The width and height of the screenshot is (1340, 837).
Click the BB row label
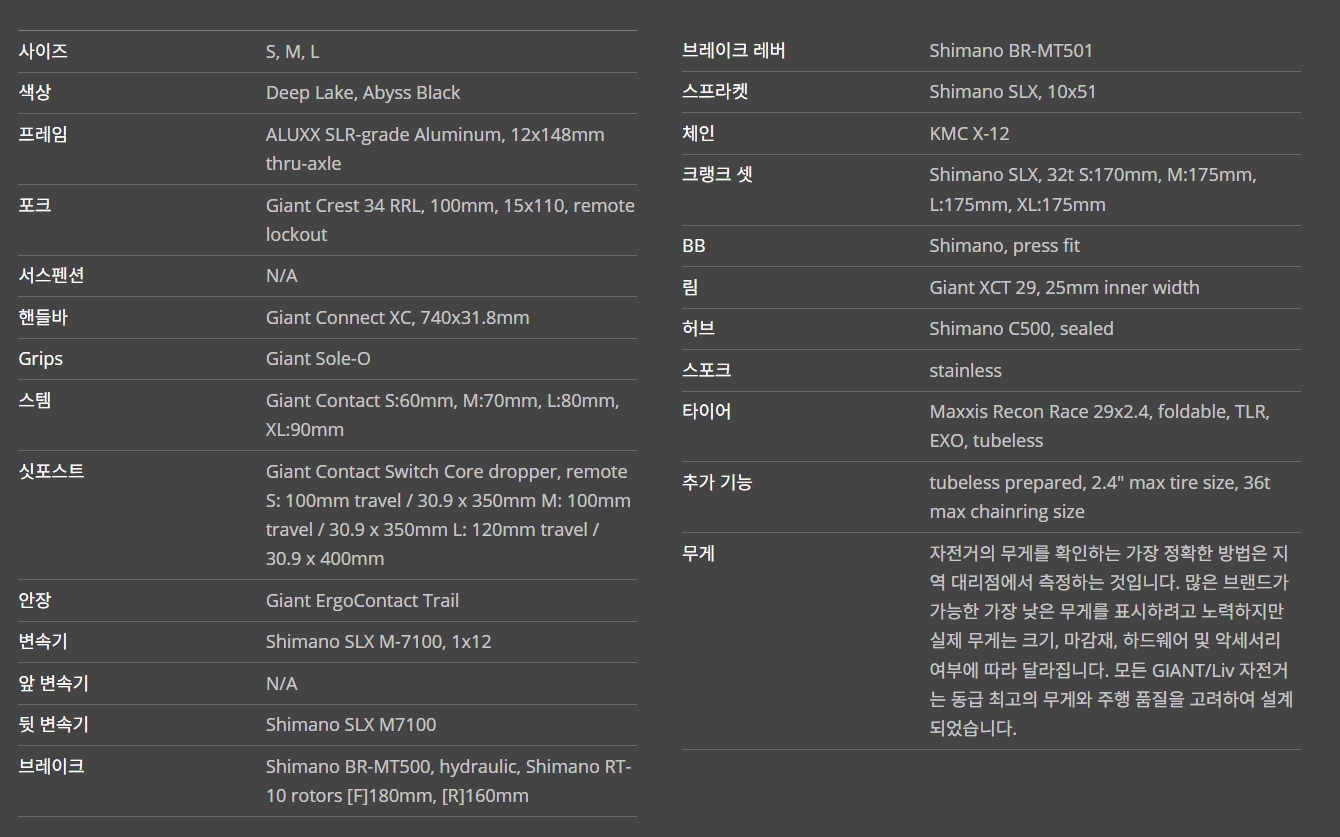pos(693,246)
